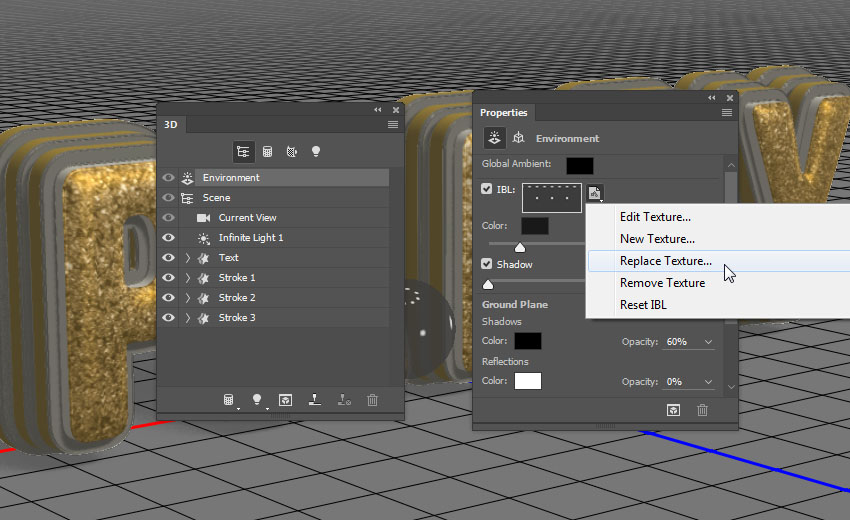Image resolution: width=850 pixels, height=520 pixels.
Task: Open the Global Ambient color swatch
Action: (579, 165)
